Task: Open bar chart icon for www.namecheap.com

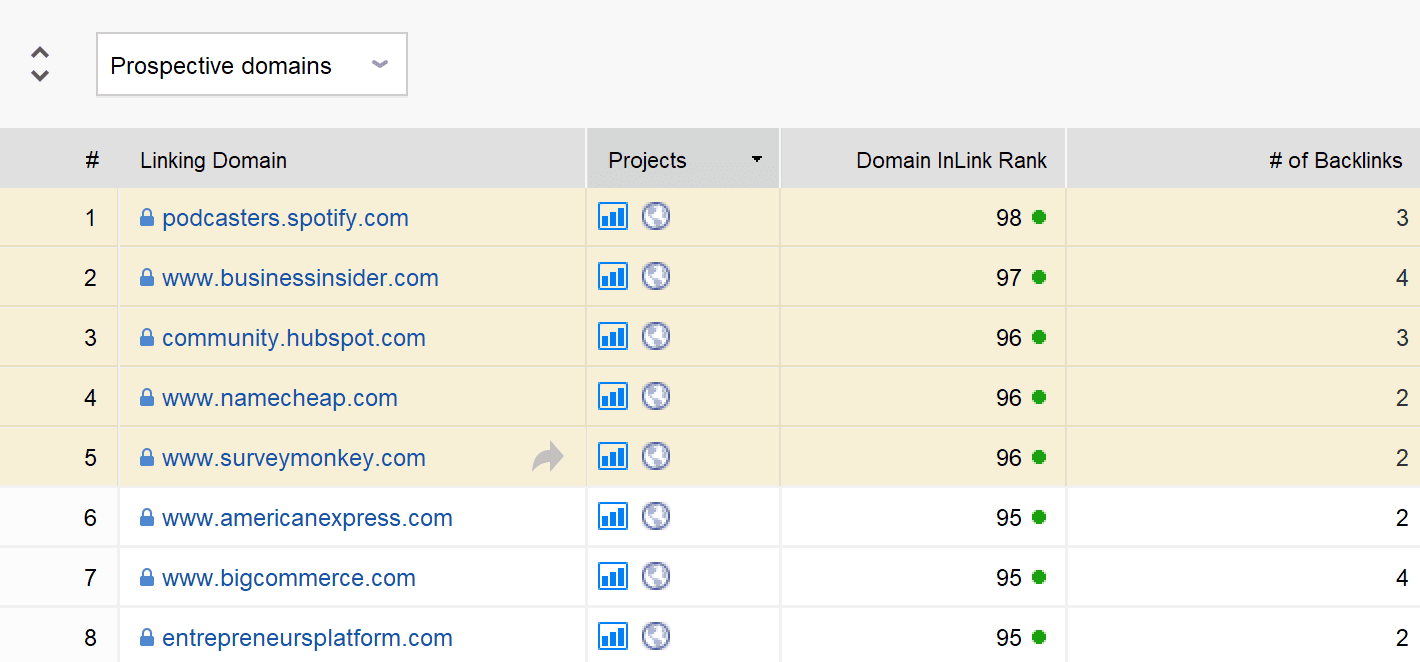Action: pyautogui.click(x=613, y=396)
